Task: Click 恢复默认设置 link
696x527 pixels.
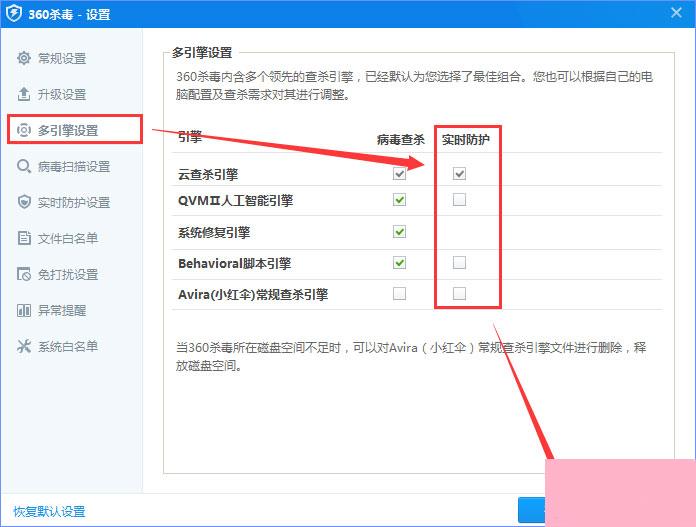Action: [49, 511]
